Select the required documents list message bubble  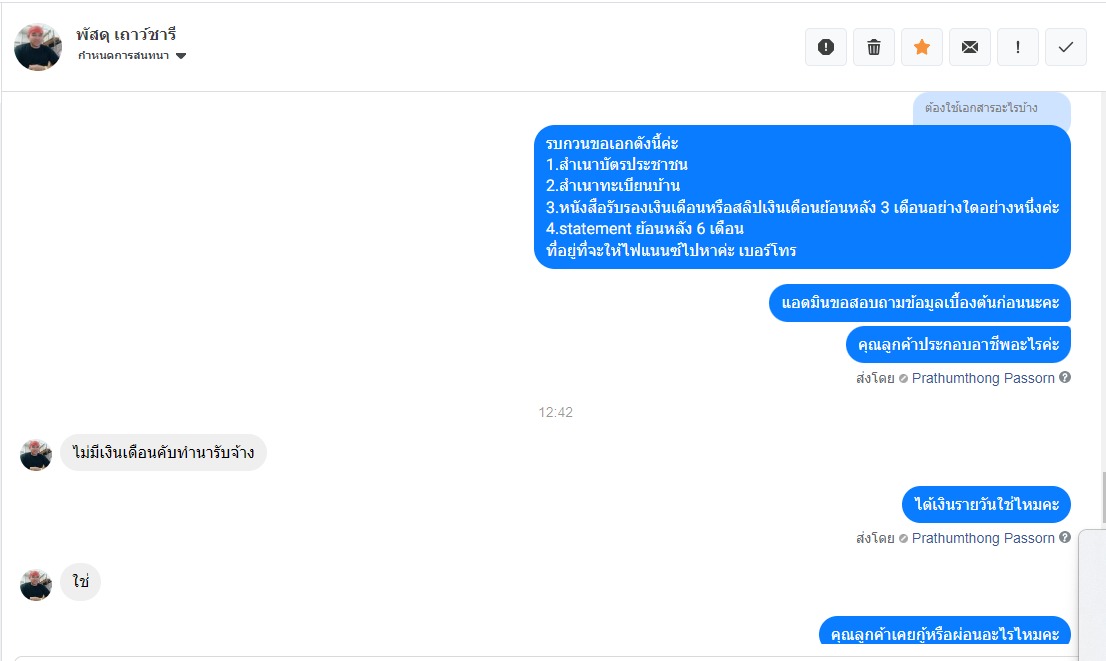pyautogui.click(x=802, y=197)
